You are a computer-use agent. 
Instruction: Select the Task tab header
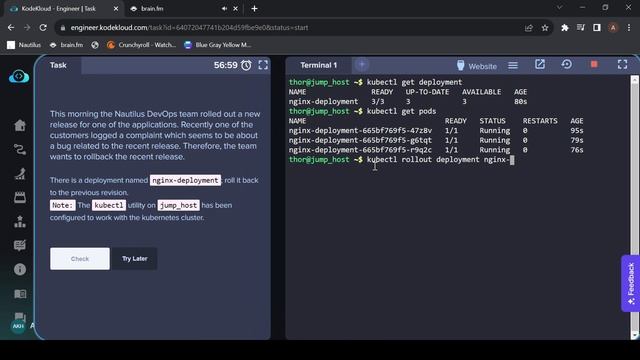click(58, 65)
